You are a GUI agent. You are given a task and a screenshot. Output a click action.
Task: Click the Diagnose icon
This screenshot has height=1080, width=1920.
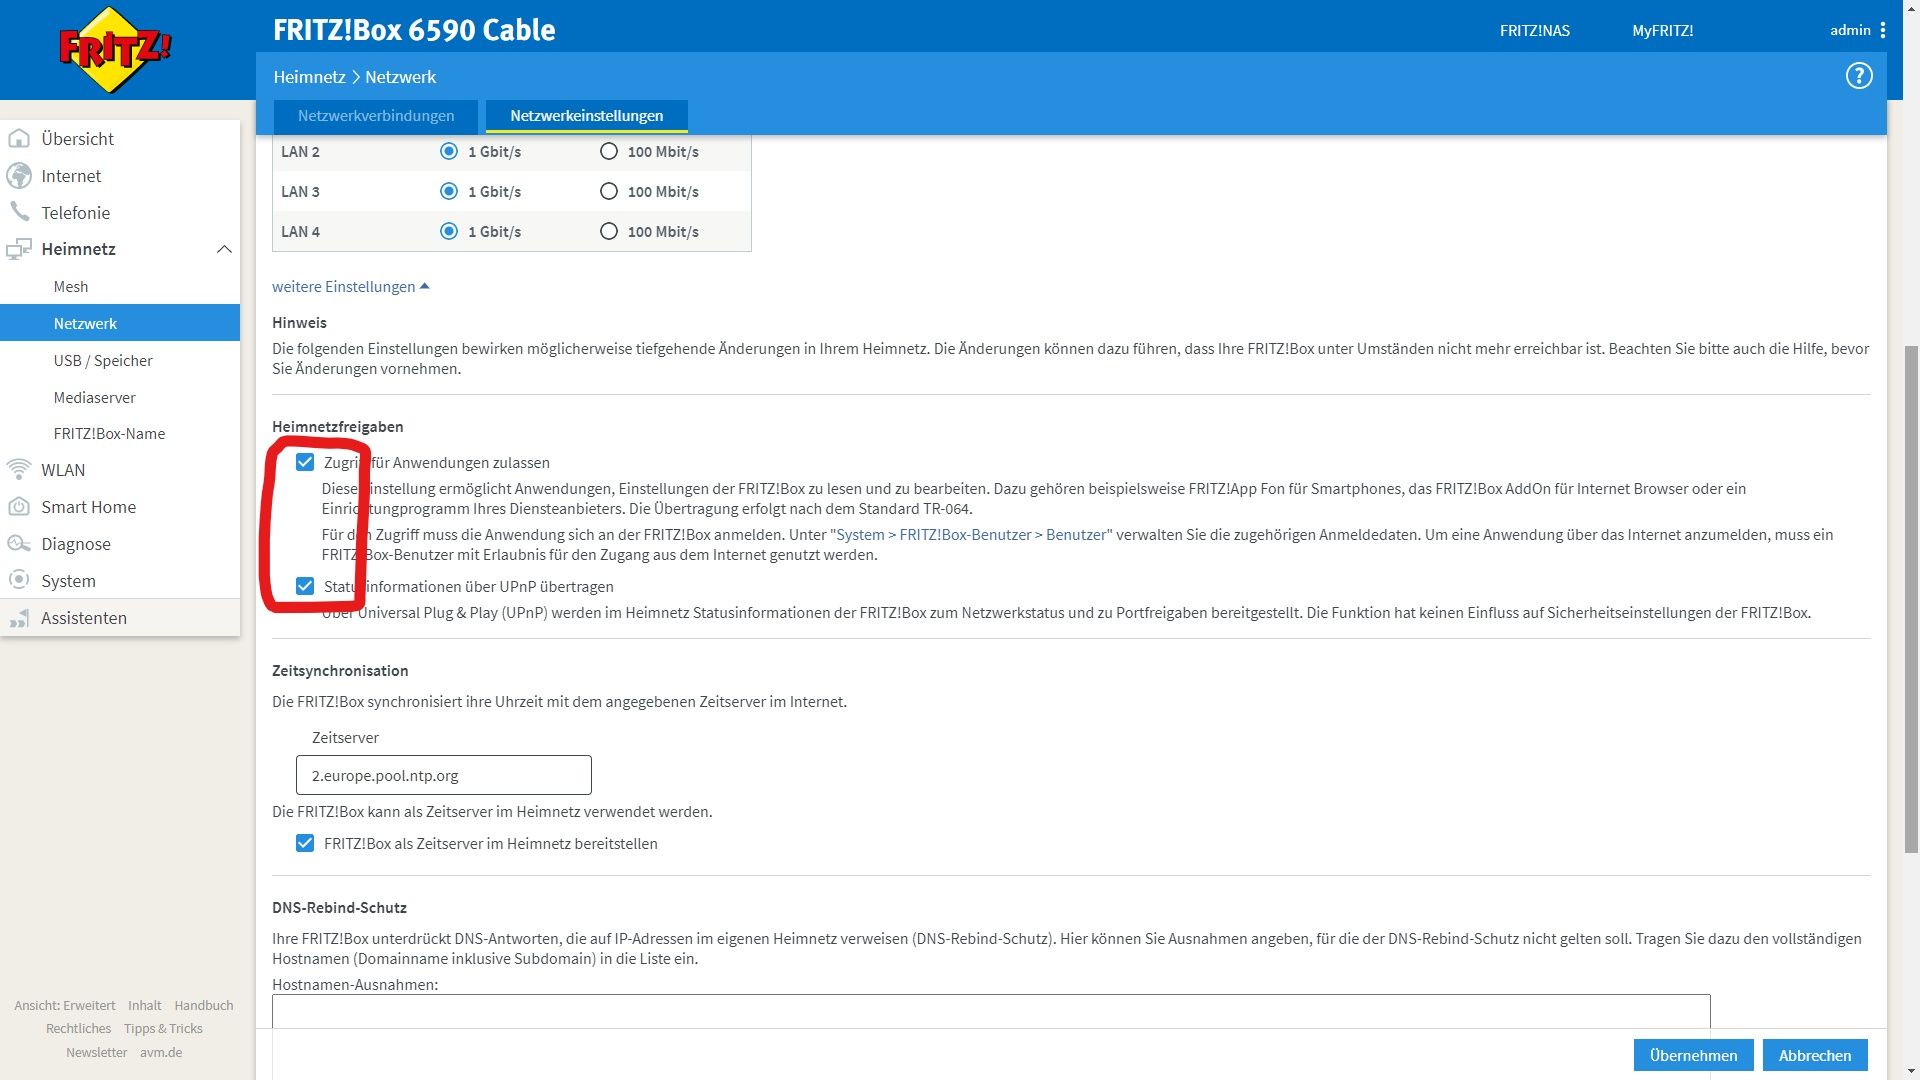tap(19, 543)
